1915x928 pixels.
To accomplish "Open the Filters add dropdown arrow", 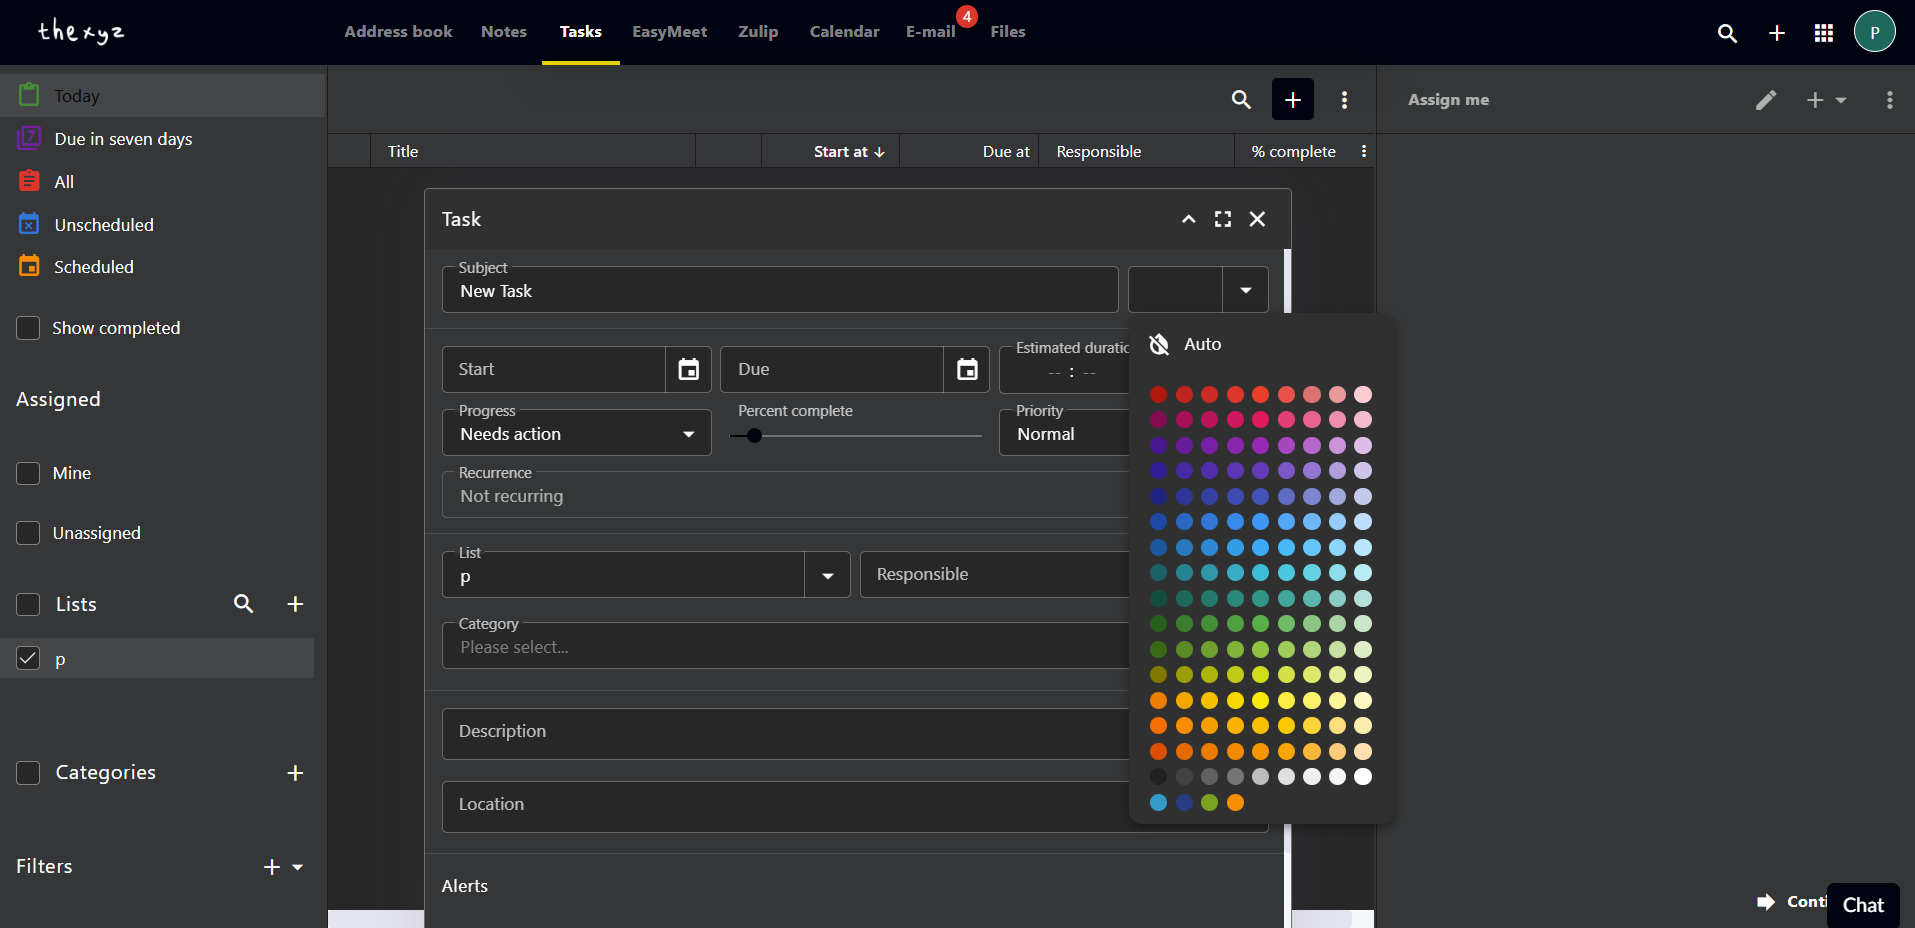I will click(x=298, y=867).
